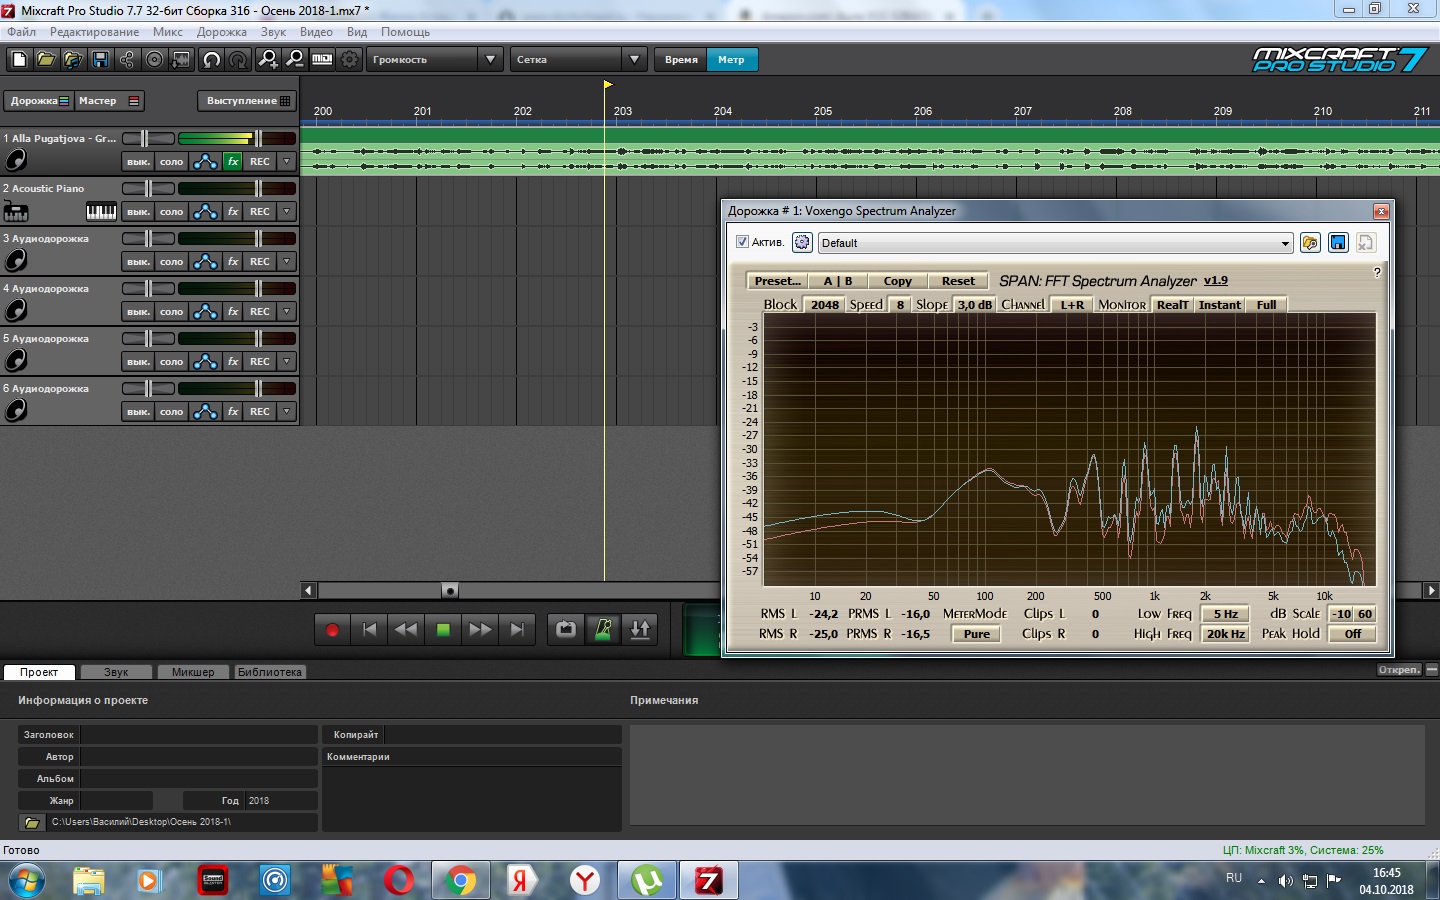Screen dimensions: 1440x900
Task: Open the Default preset dropdown in analyzer
Action: coord(1285,243)
